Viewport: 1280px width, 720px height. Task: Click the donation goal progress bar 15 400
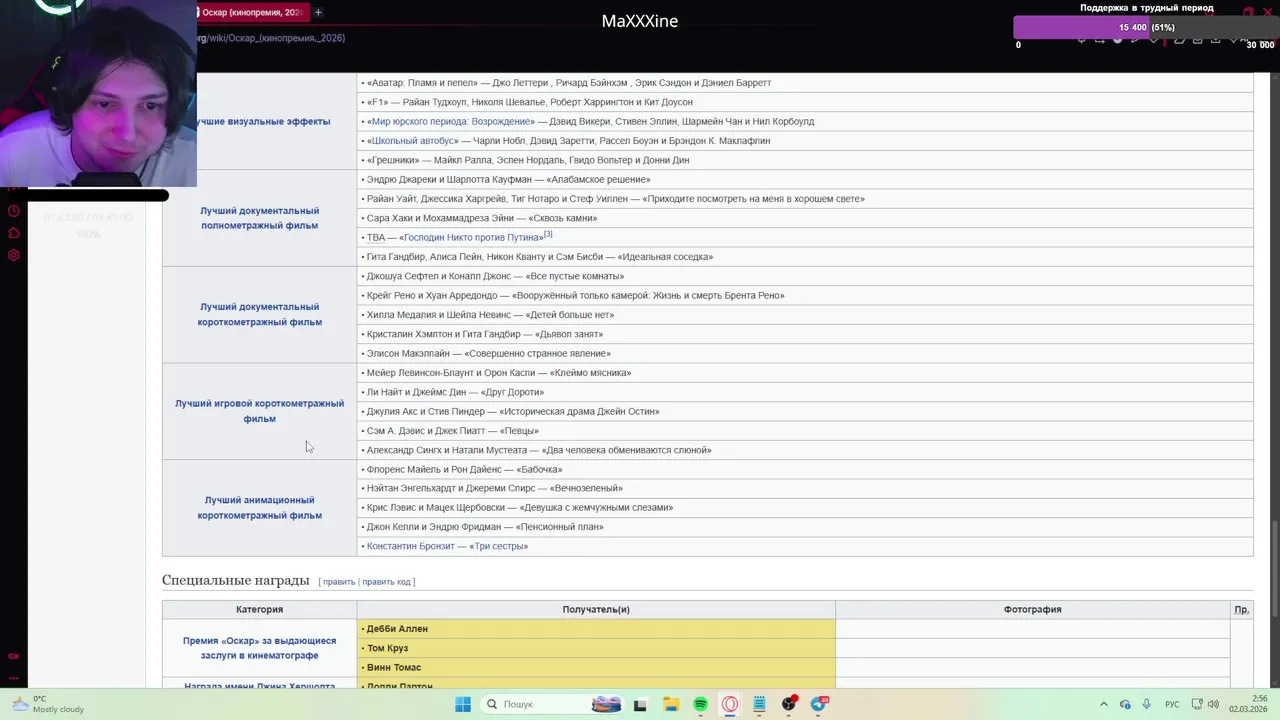click(x=1146, y=28)
